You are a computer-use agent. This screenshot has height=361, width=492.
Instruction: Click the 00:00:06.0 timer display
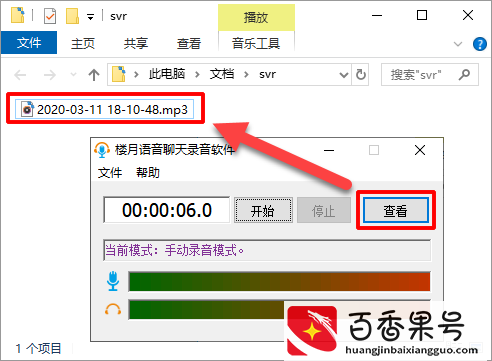coord(167,210)
